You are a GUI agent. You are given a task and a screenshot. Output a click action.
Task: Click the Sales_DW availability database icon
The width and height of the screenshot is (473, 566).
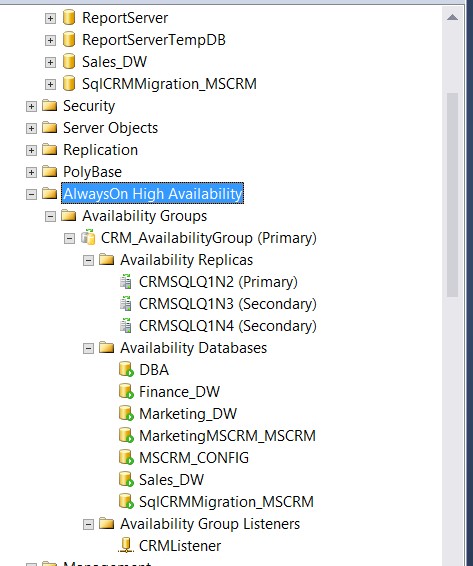point(126,480)
